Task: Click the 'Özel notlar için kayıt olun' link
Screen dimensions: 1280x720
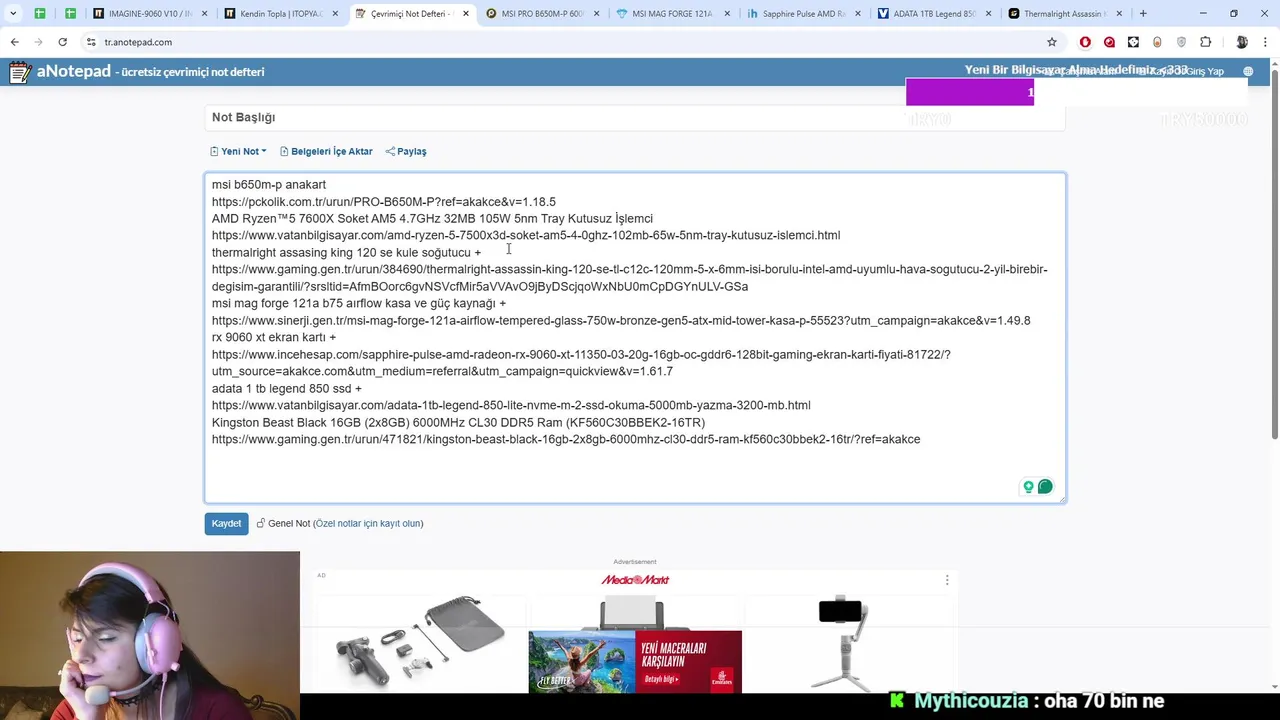Action: [368, 523]
